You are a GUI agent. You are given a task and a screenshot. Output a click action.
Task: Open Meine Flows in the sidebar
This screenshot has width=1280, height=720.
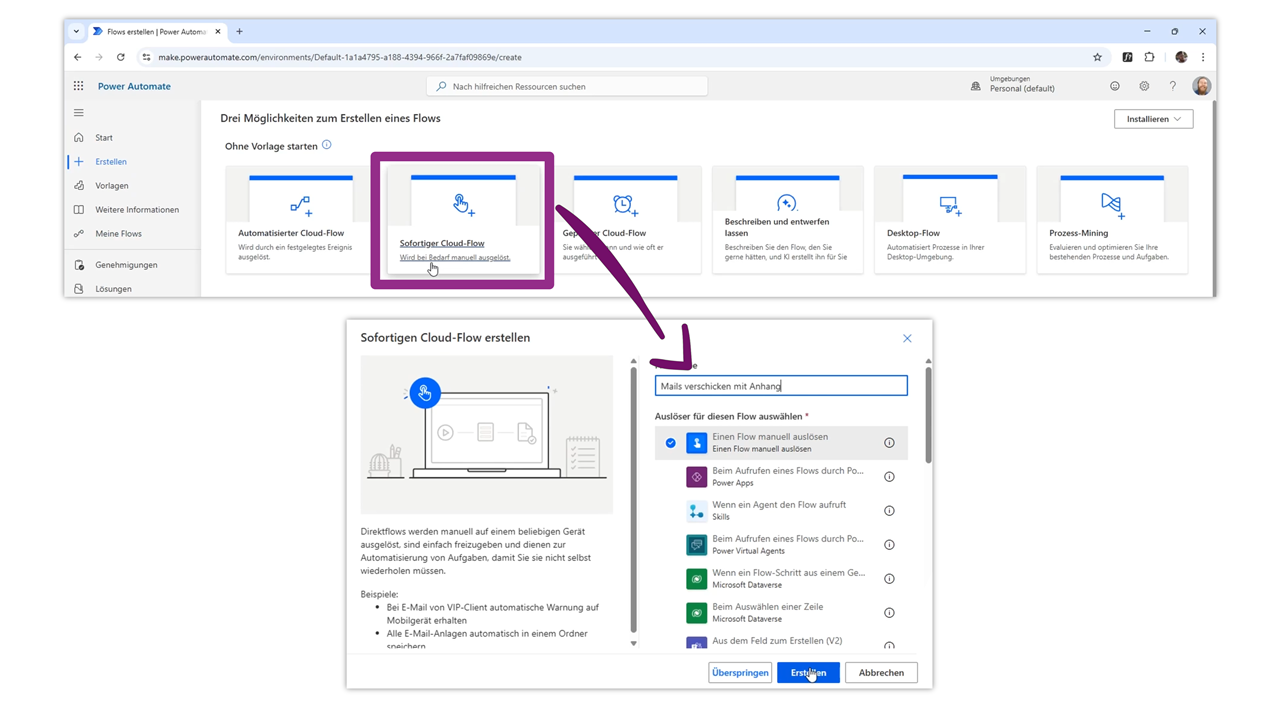[x=118, y=233]
